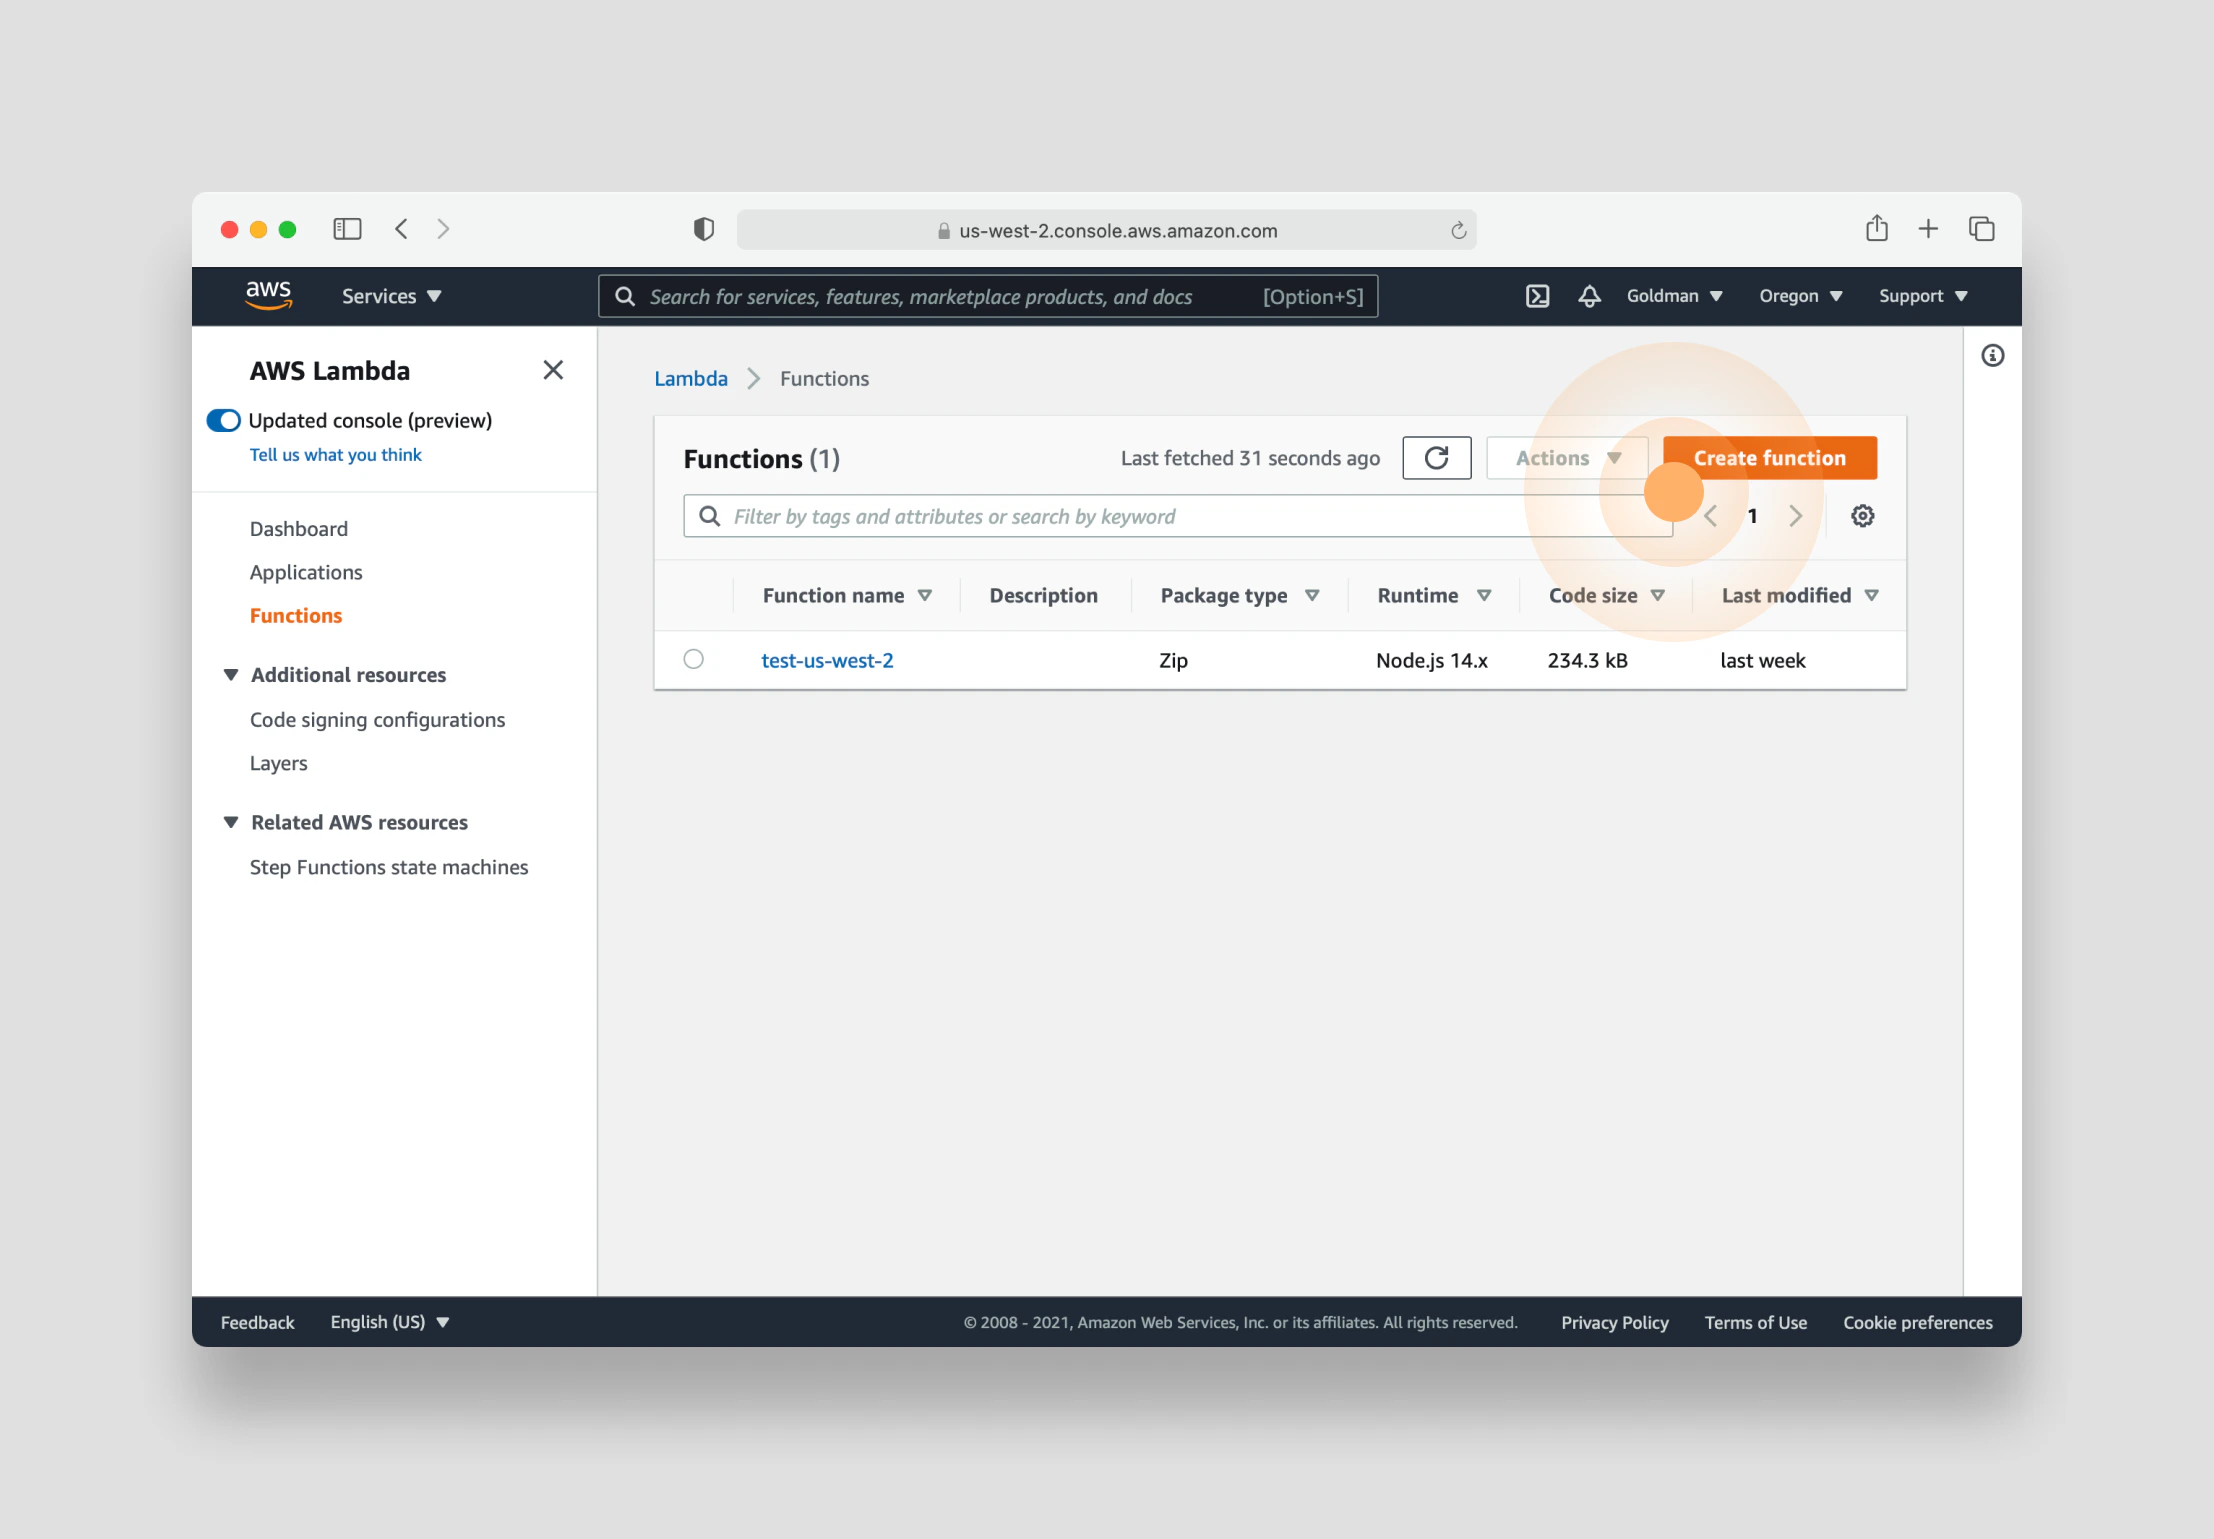The width and height of the screenshot is (2214, 1539).
Task: Collapse Additional resources section
Action: click(230, 675)
